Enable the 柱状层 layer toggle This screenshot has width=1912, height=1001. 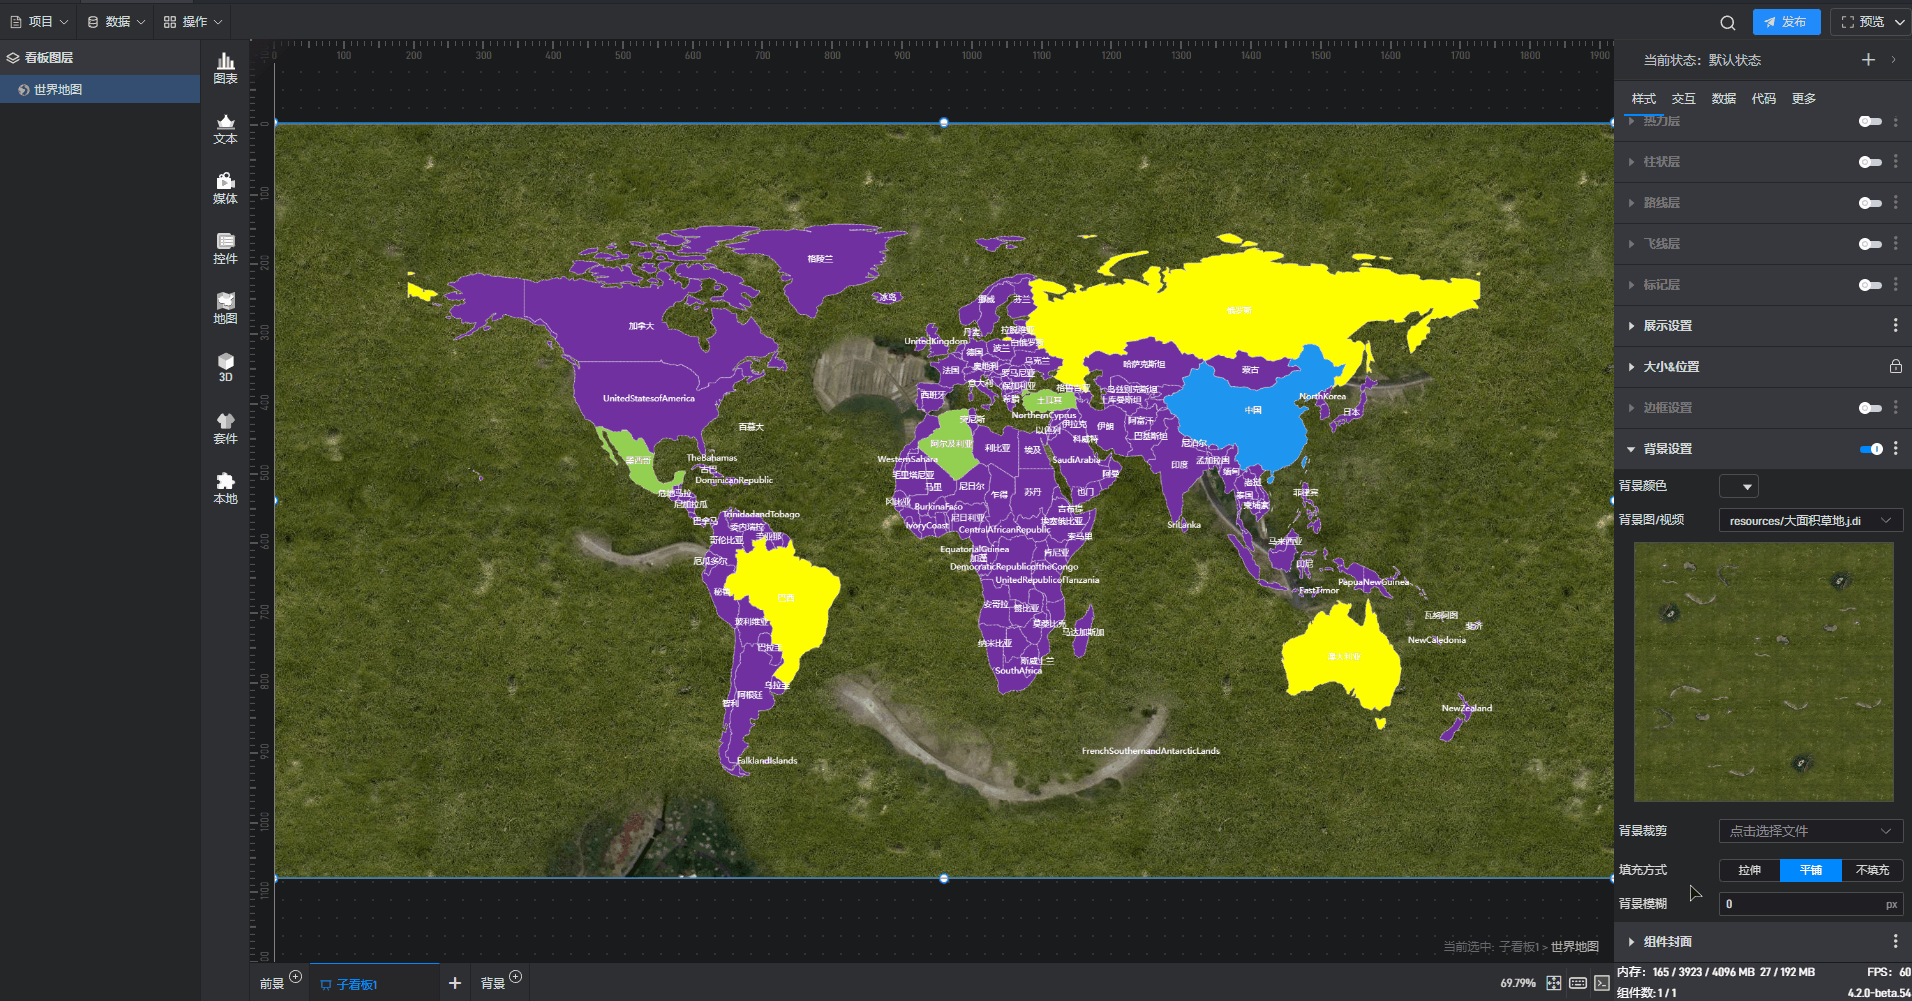point(1869,162)
